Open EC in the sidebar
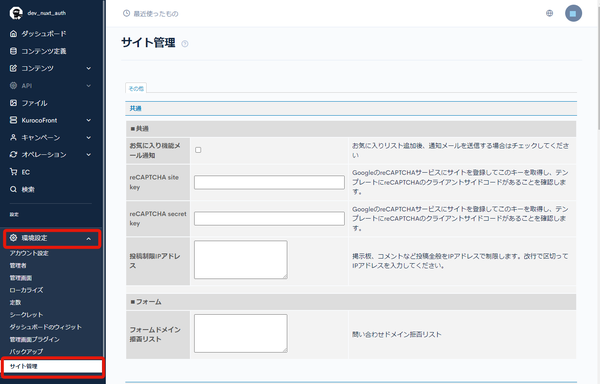This screenshot has width=600, height=384. [26, 172]
